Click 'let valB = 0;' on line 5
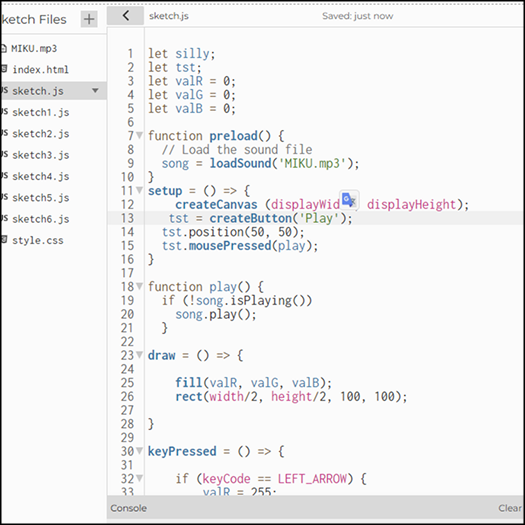 [192, 108]
